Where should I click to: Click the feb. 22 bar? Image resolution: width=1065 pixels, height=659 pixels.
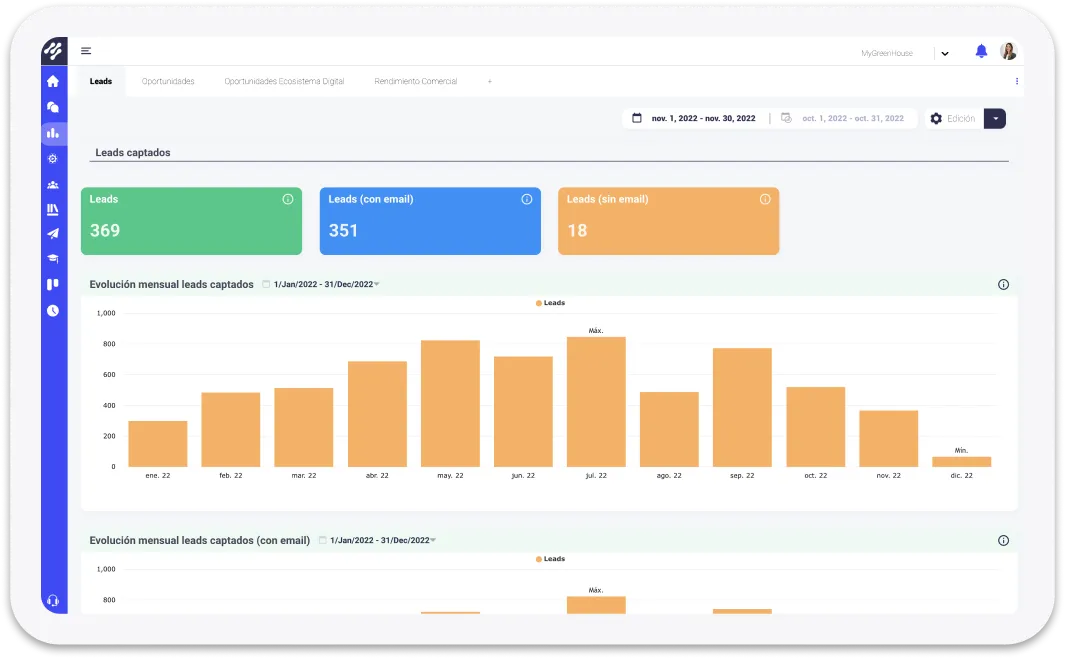[231, 429]
